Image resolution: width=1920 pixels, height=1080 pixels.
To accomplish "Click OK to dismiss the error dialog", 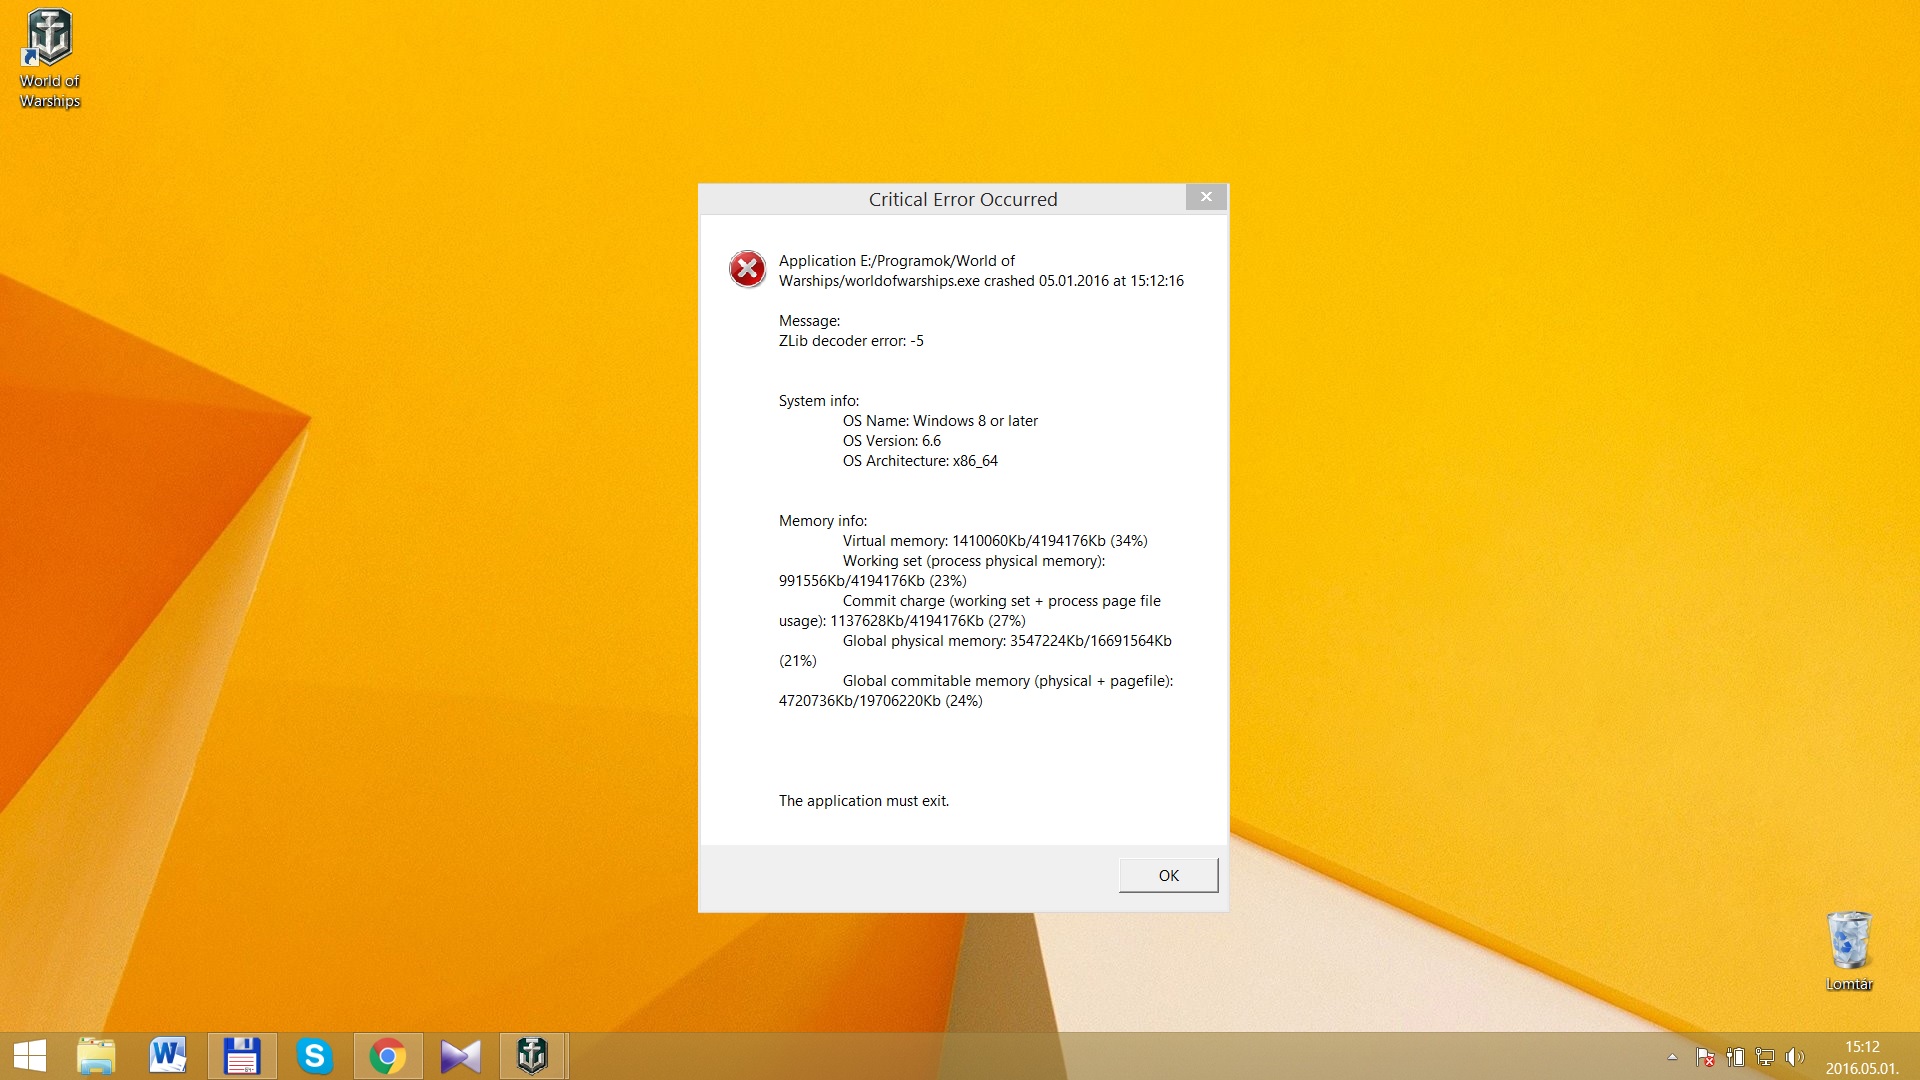I will tap(1168, 875).
